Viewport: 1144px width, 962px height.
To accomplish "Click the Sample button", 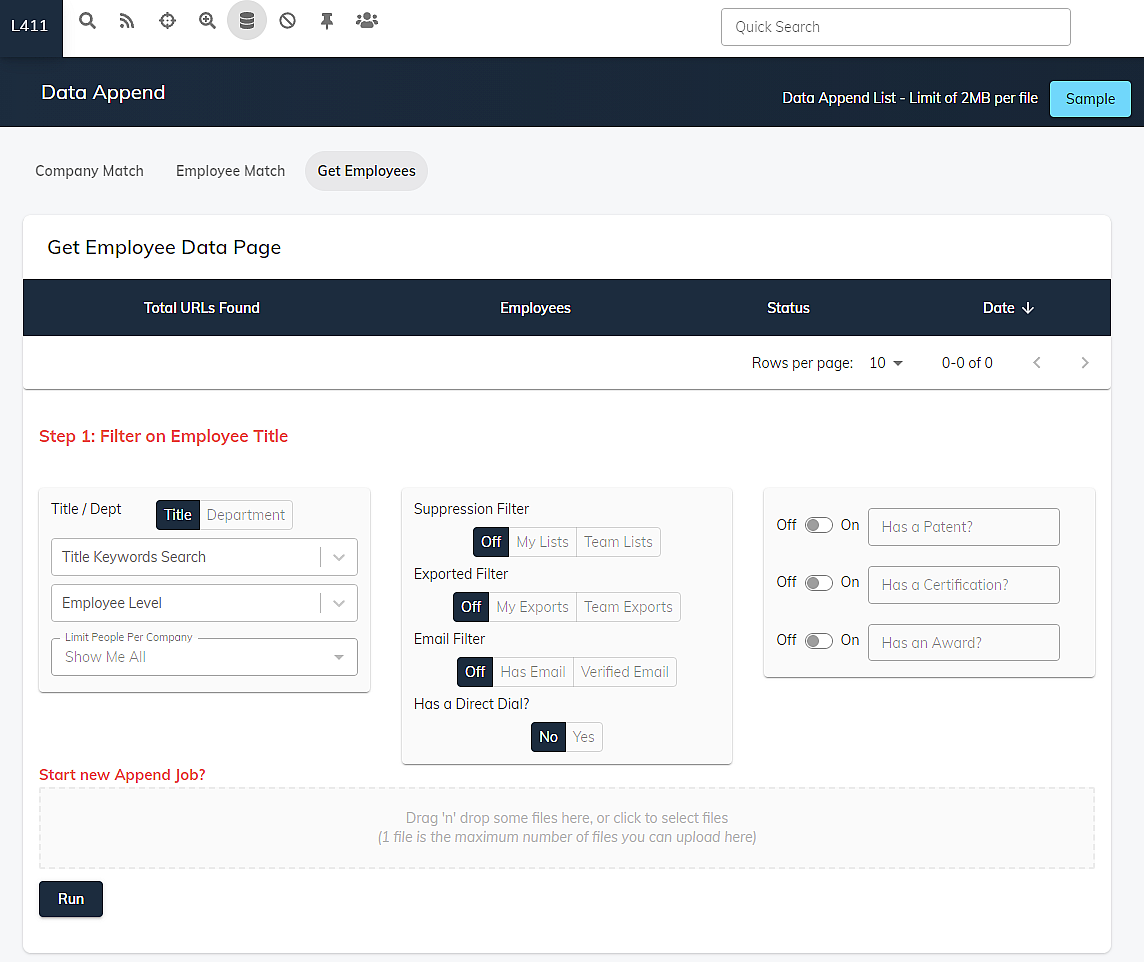I will pos(1090,99).
